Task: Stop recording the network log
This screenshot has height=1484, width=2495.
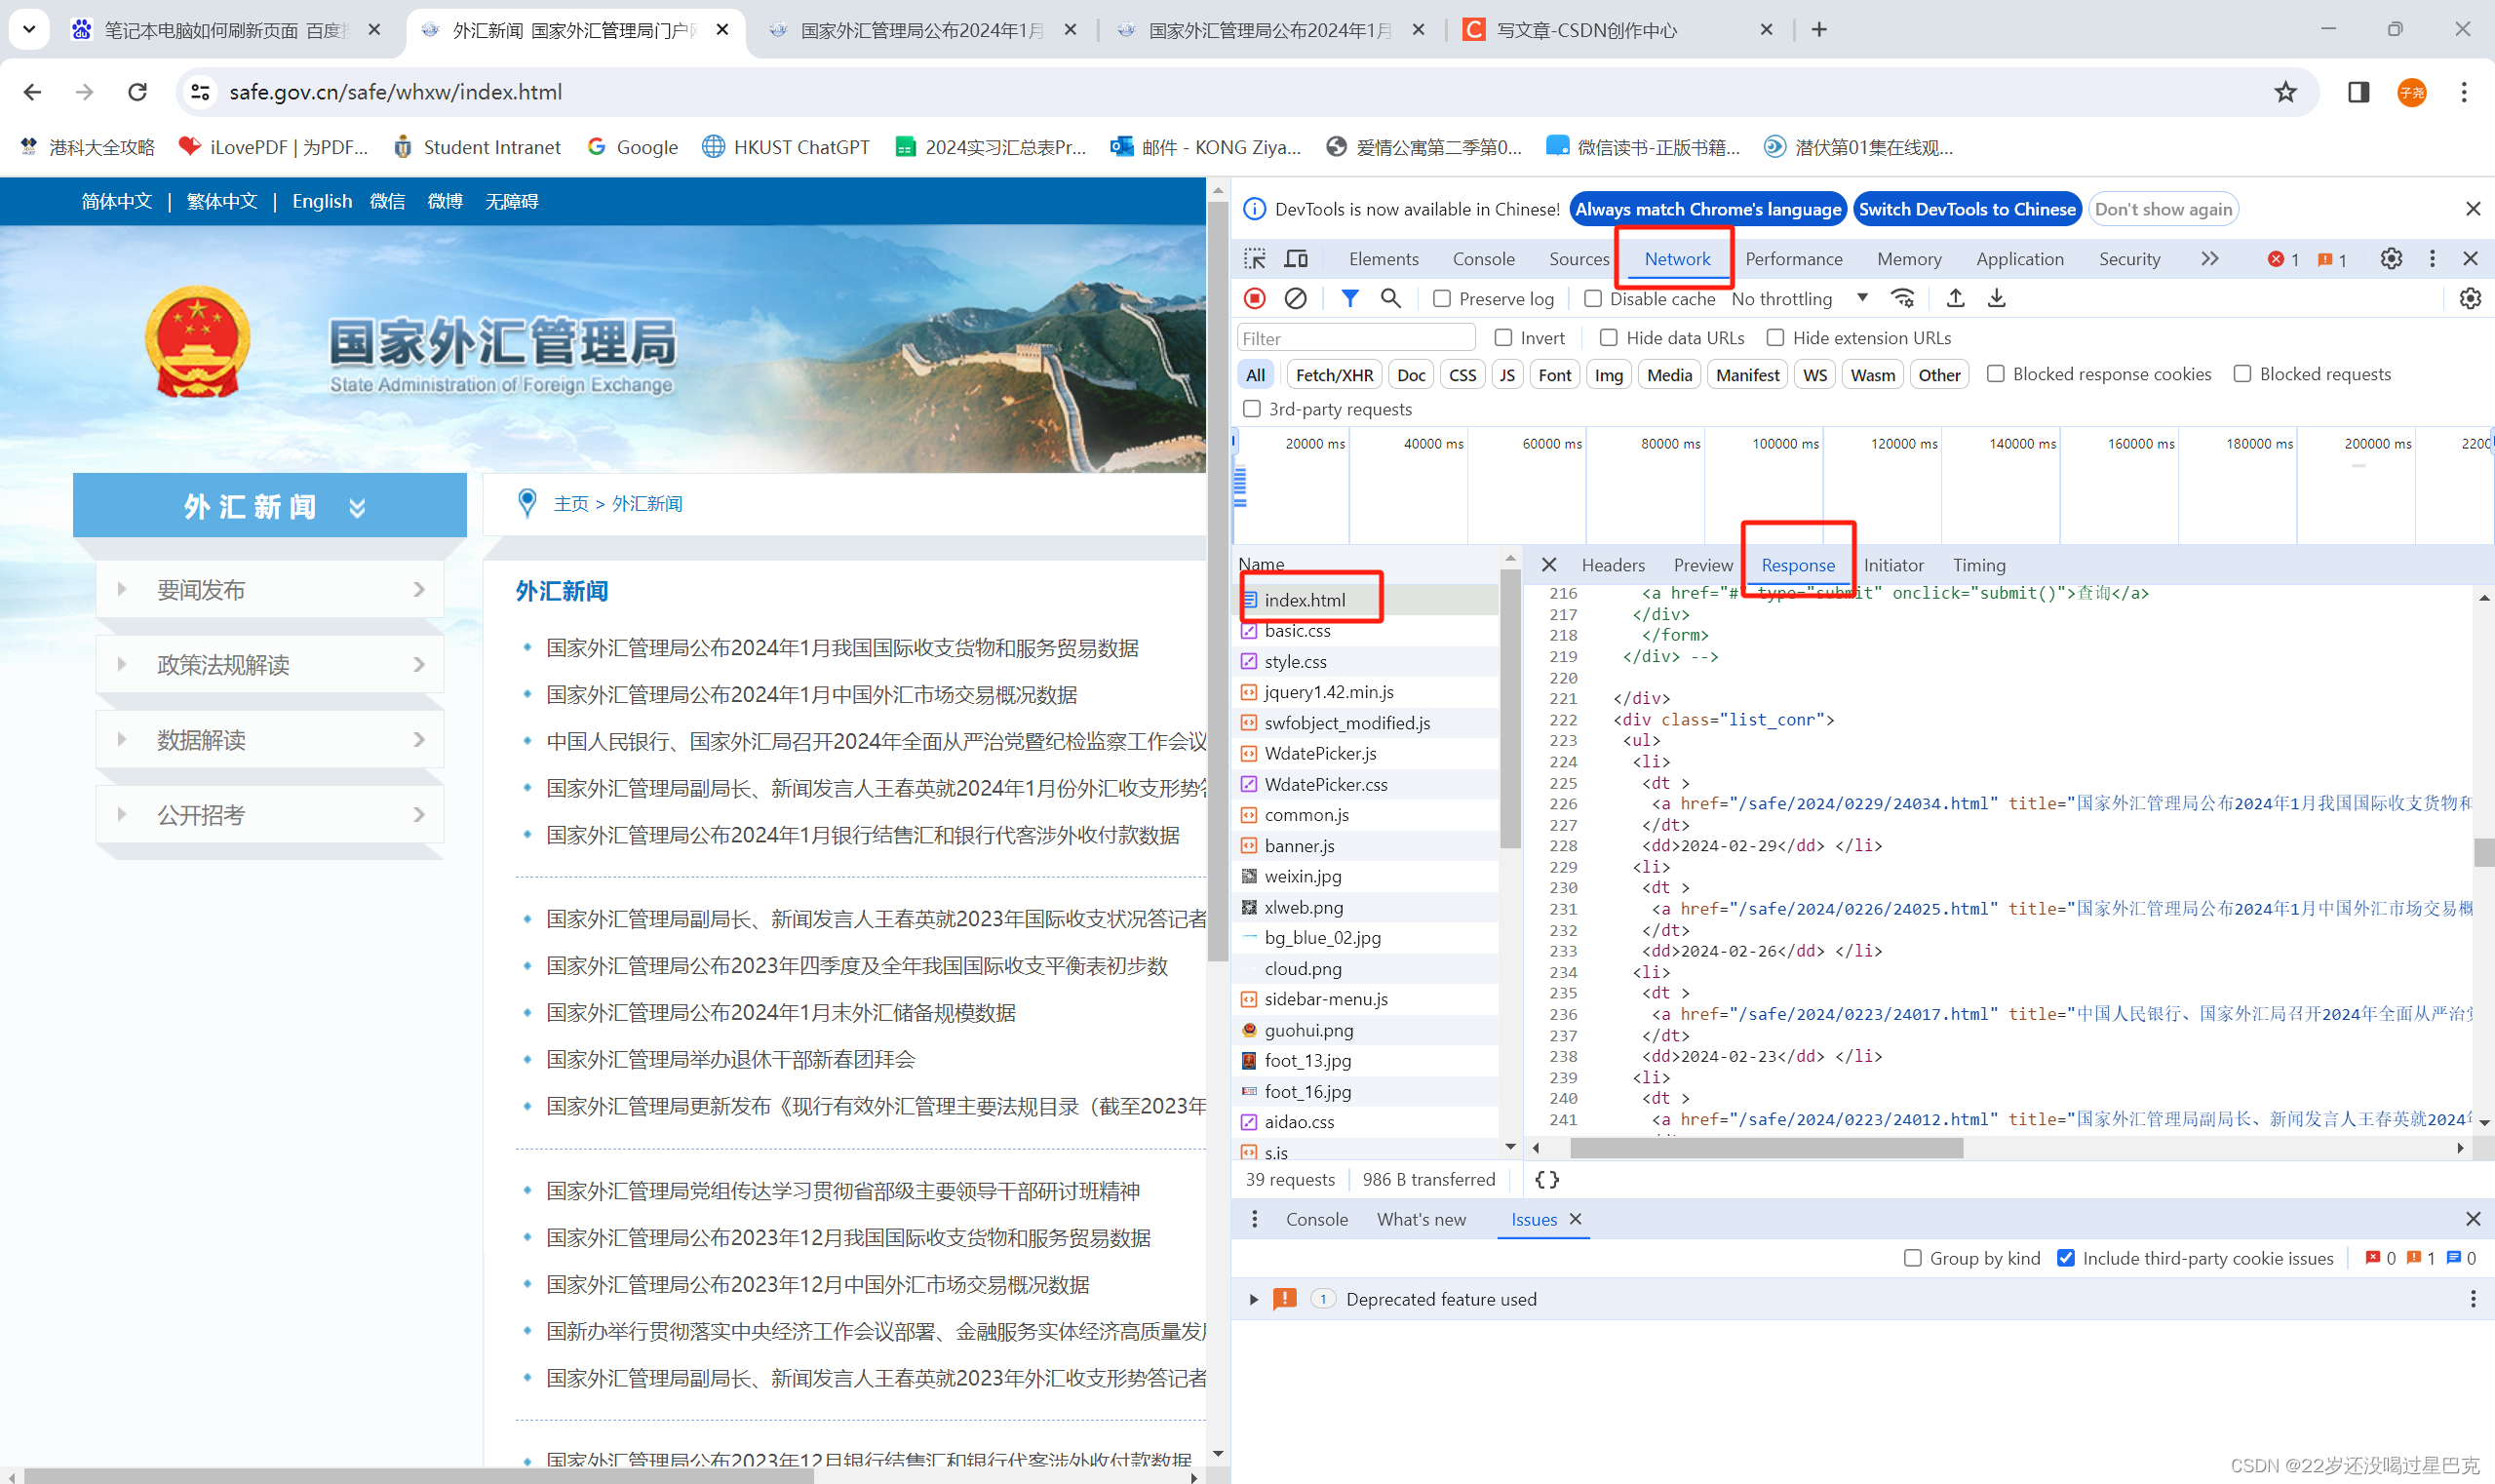Action: click(x=1255, y=298)
